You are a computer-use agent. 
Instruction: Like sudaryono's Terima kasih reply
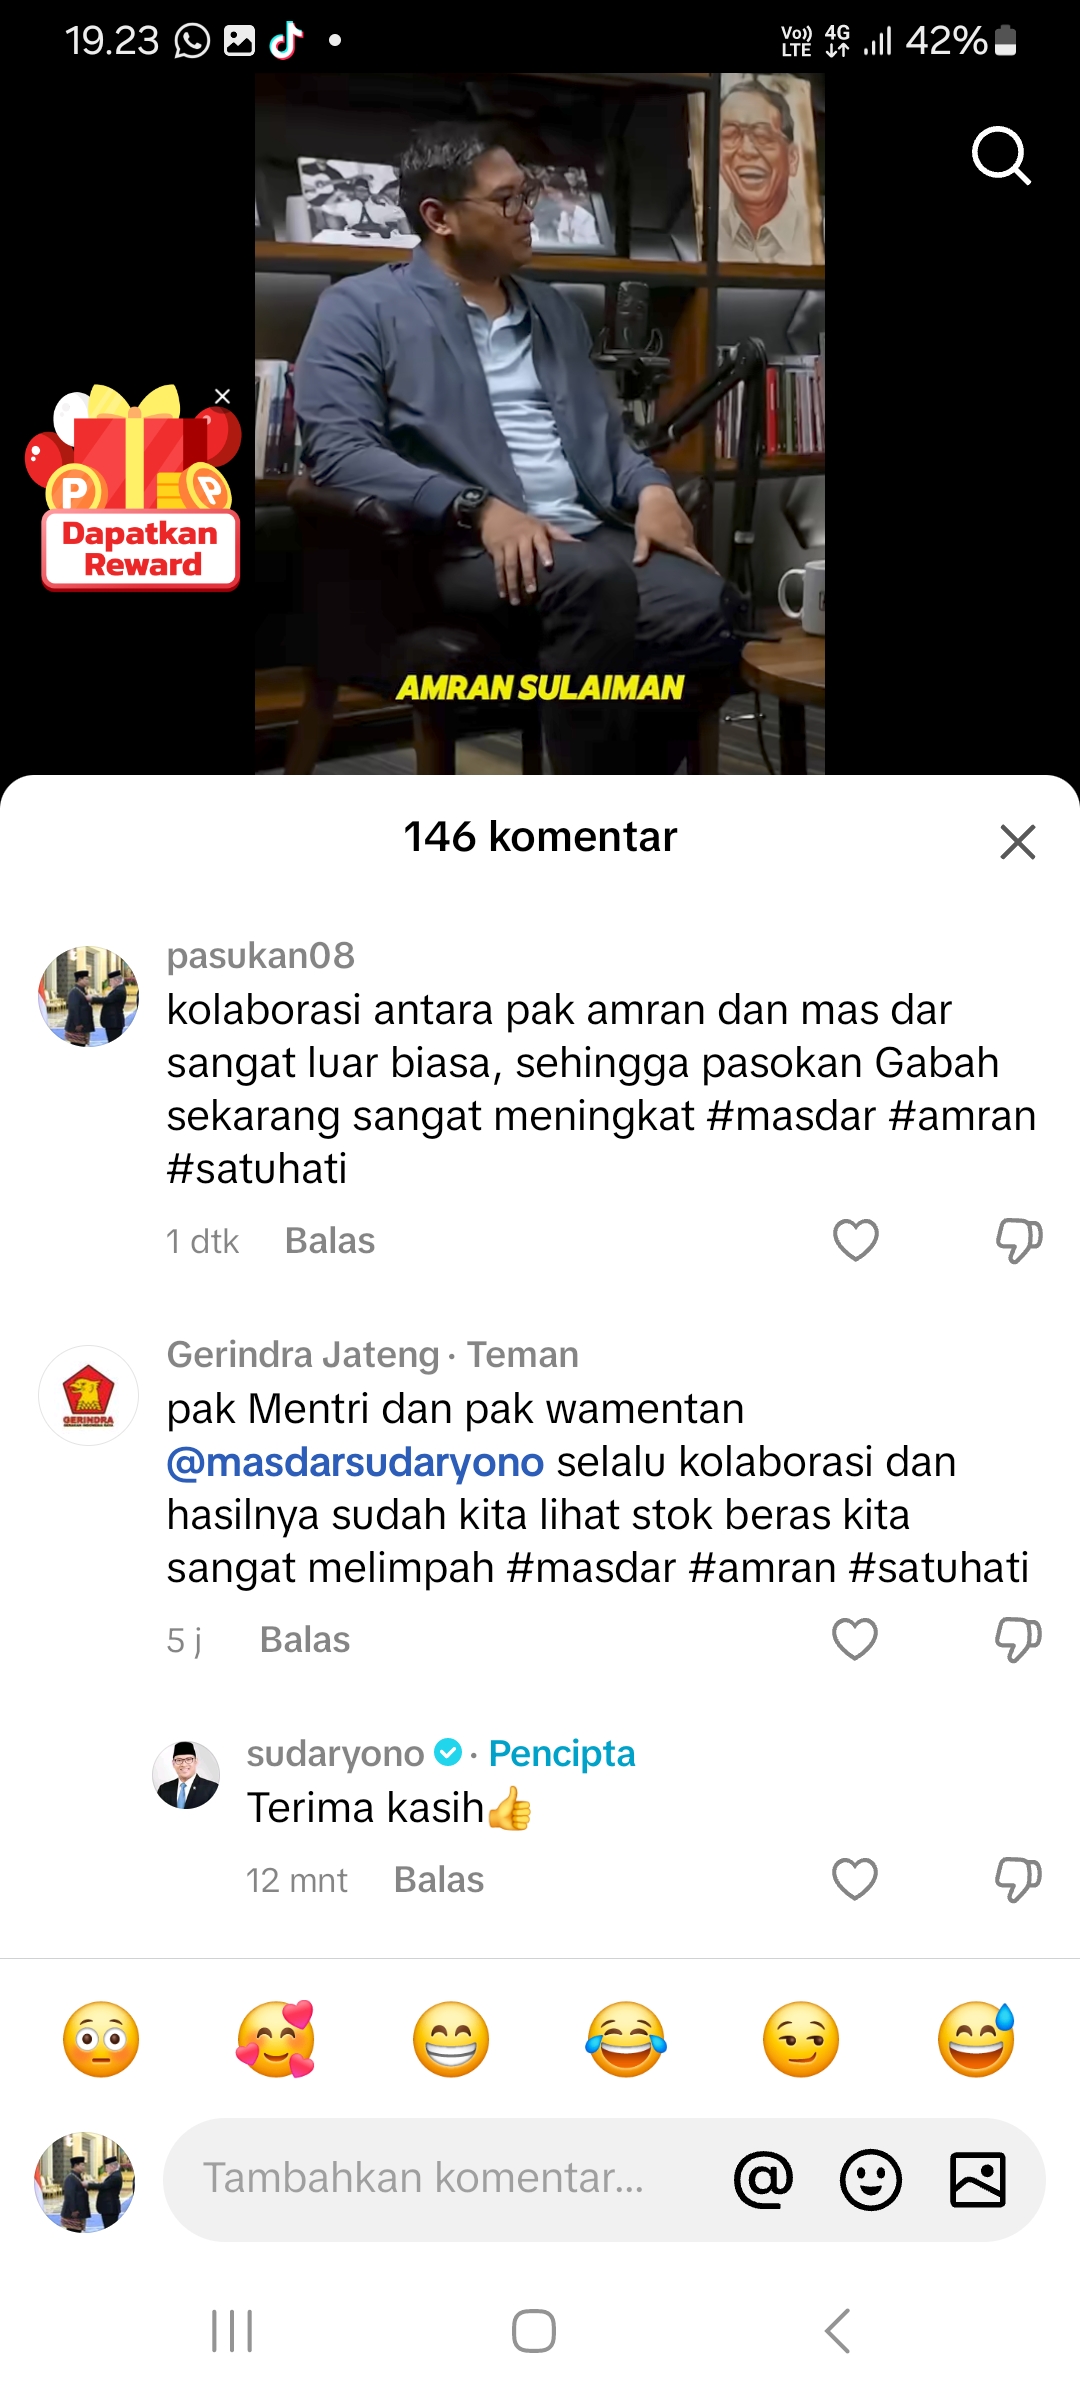point(855,1879)
